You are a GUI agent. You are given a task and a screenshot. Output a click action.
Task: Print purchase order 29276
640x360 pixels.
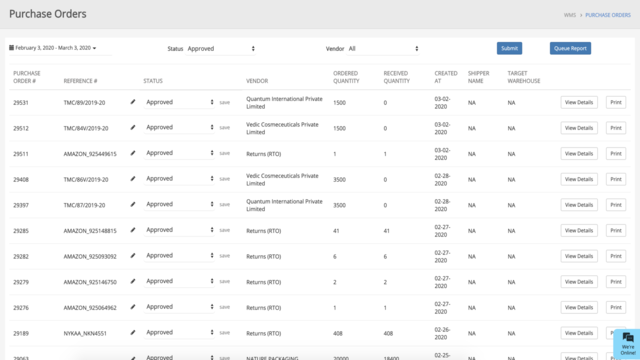click(616, 307)
